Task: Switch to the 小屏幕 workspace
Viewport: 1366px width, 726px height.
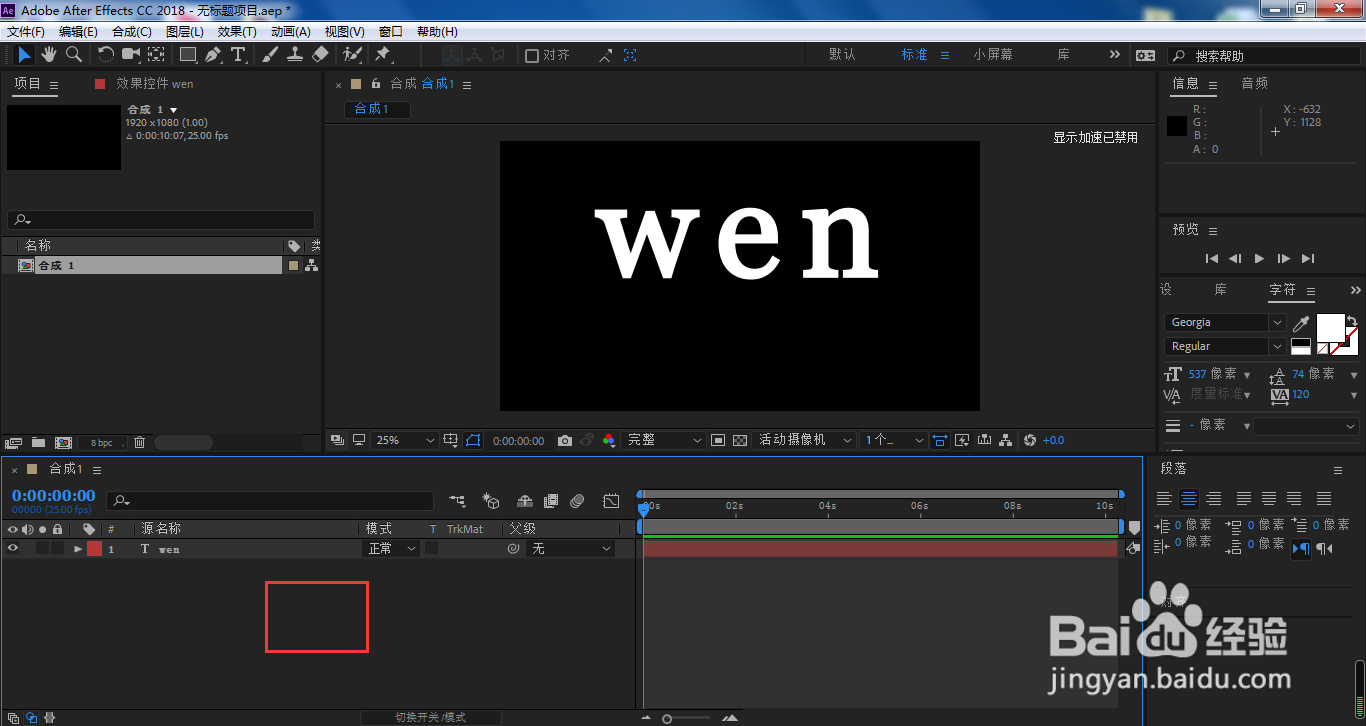Action: coord(992,55)
